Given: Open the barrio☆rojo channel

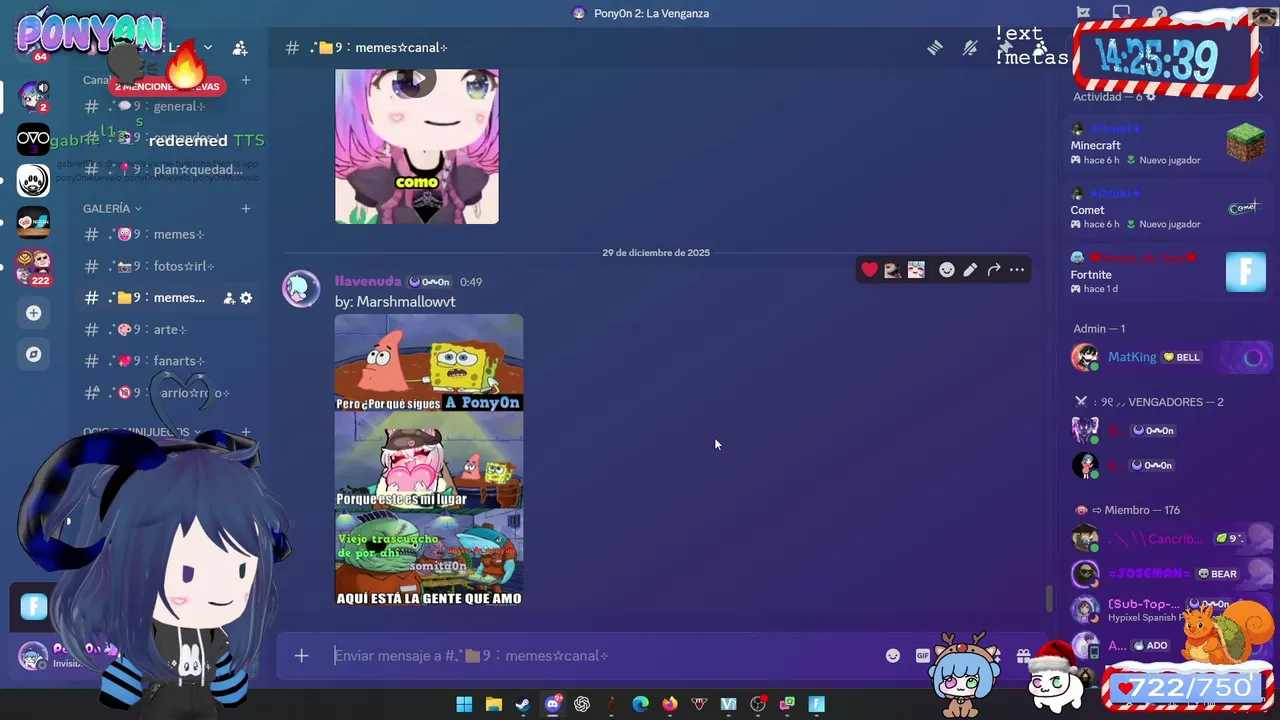Looking at the screenshot, I should [165, 393].
